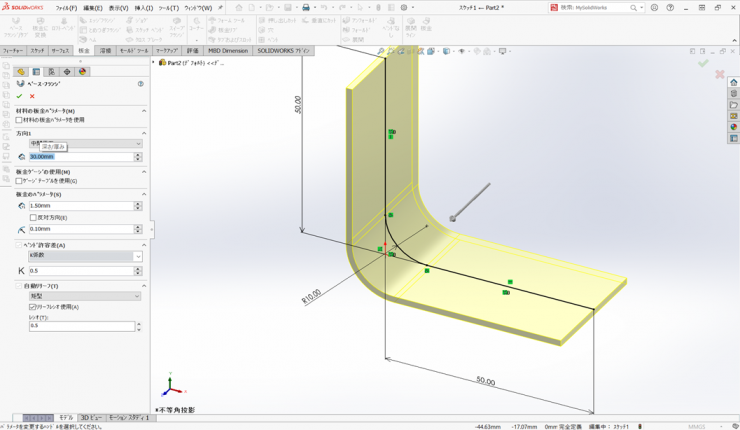
Task: Accept the sketch with the viewport corner checkmark
Action: [x=703, y=63]
